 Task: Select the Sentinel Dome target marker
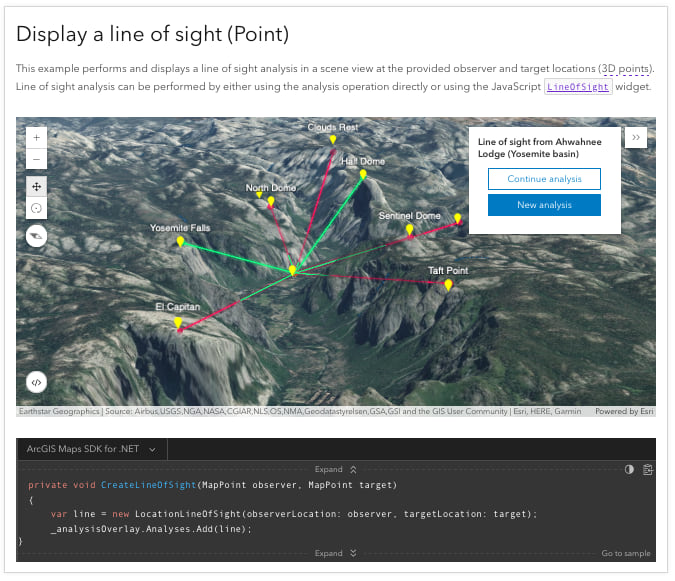(409, 230)
